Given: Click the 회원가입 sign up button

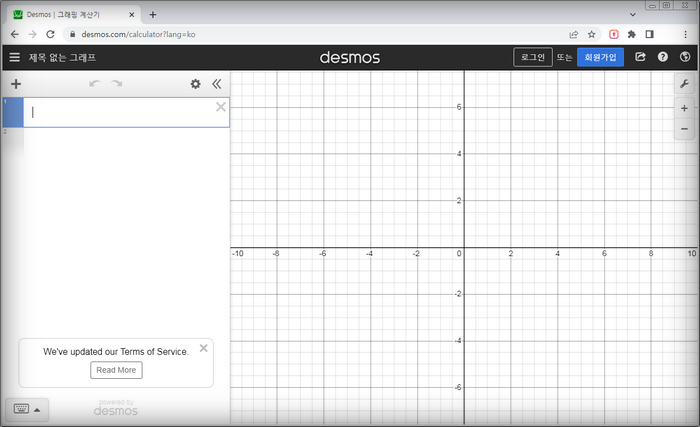Looking at the screenshot, I should pyautogui.click(x=600, y=57).
